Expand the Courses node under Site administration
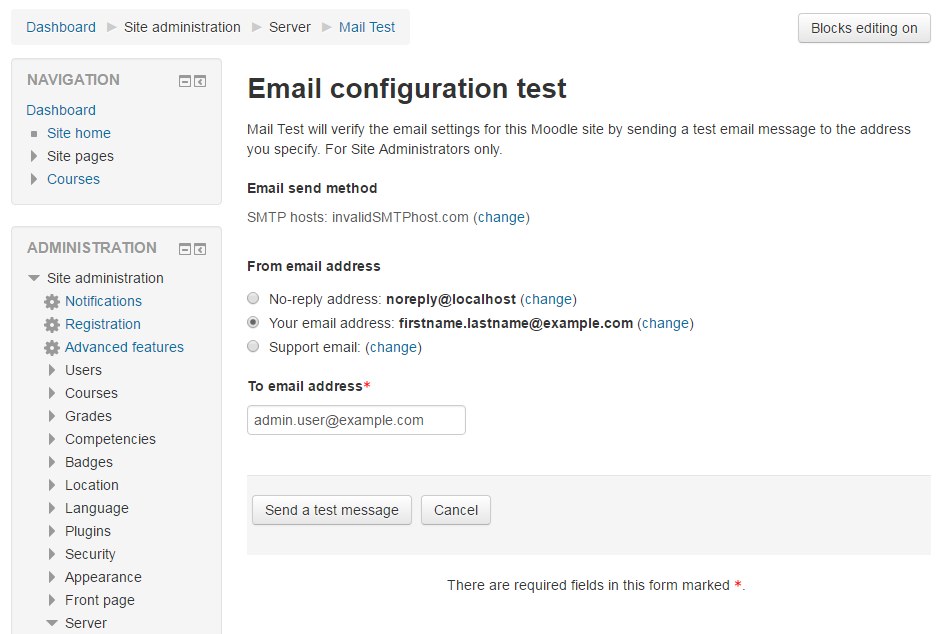This screenshot has width=940, height=634. point(52,393)
